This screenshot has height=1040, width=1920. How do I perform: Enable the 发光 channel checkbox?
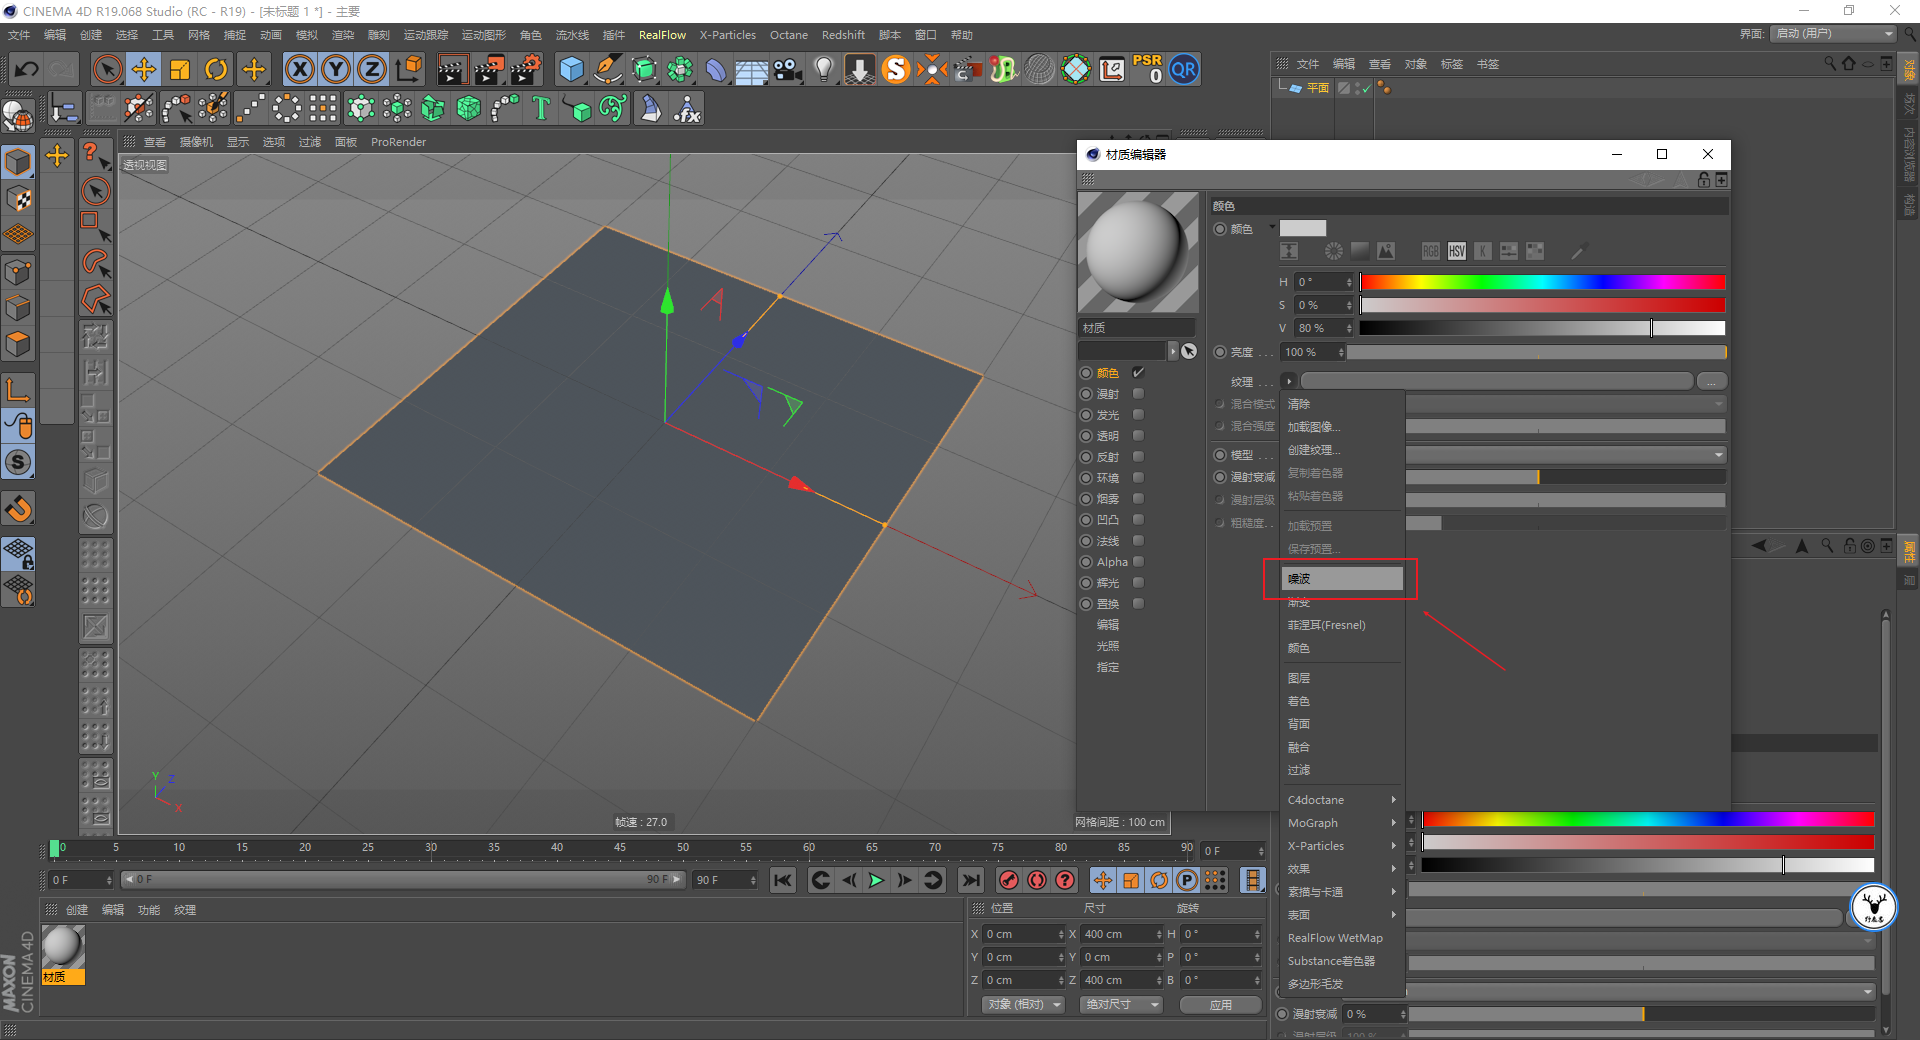[1138, 415]
